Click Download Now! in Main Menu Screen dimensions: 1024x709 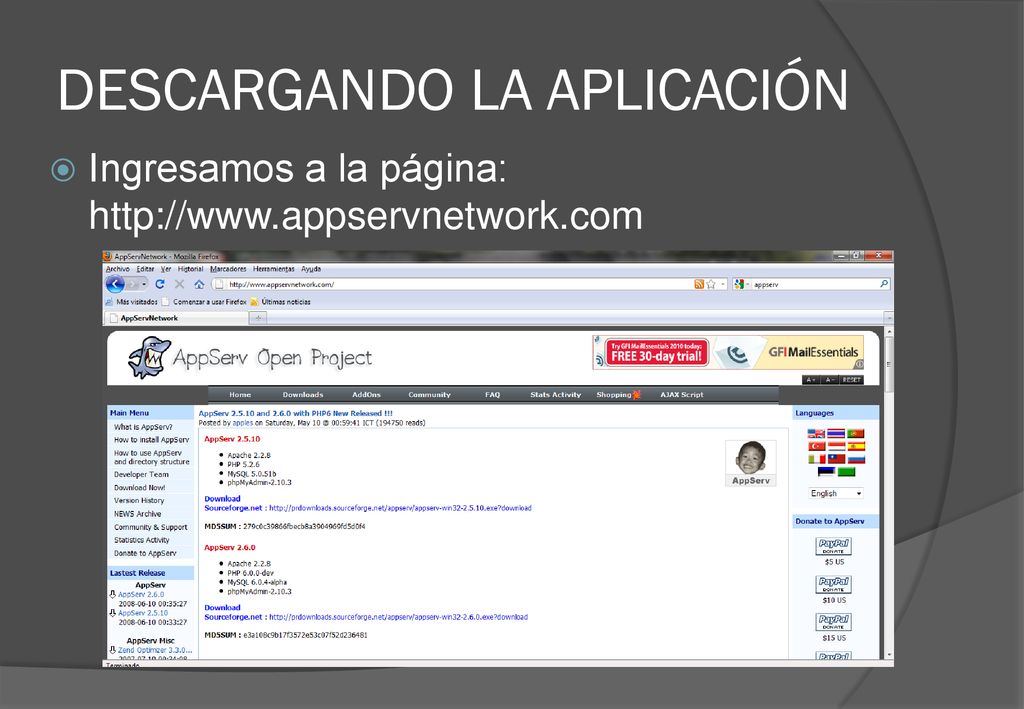(x=139, y=488)
